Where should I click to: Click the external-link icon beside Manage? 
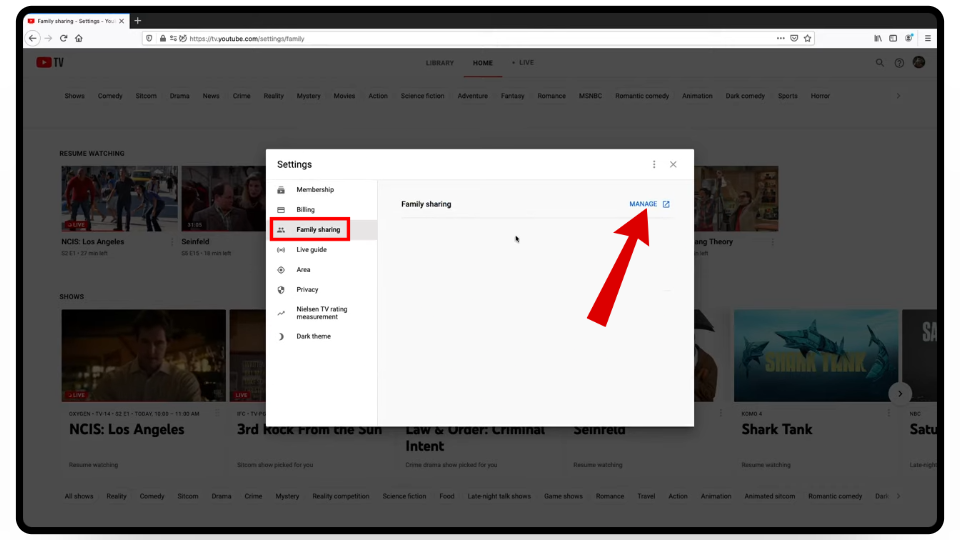pos(666,204)
